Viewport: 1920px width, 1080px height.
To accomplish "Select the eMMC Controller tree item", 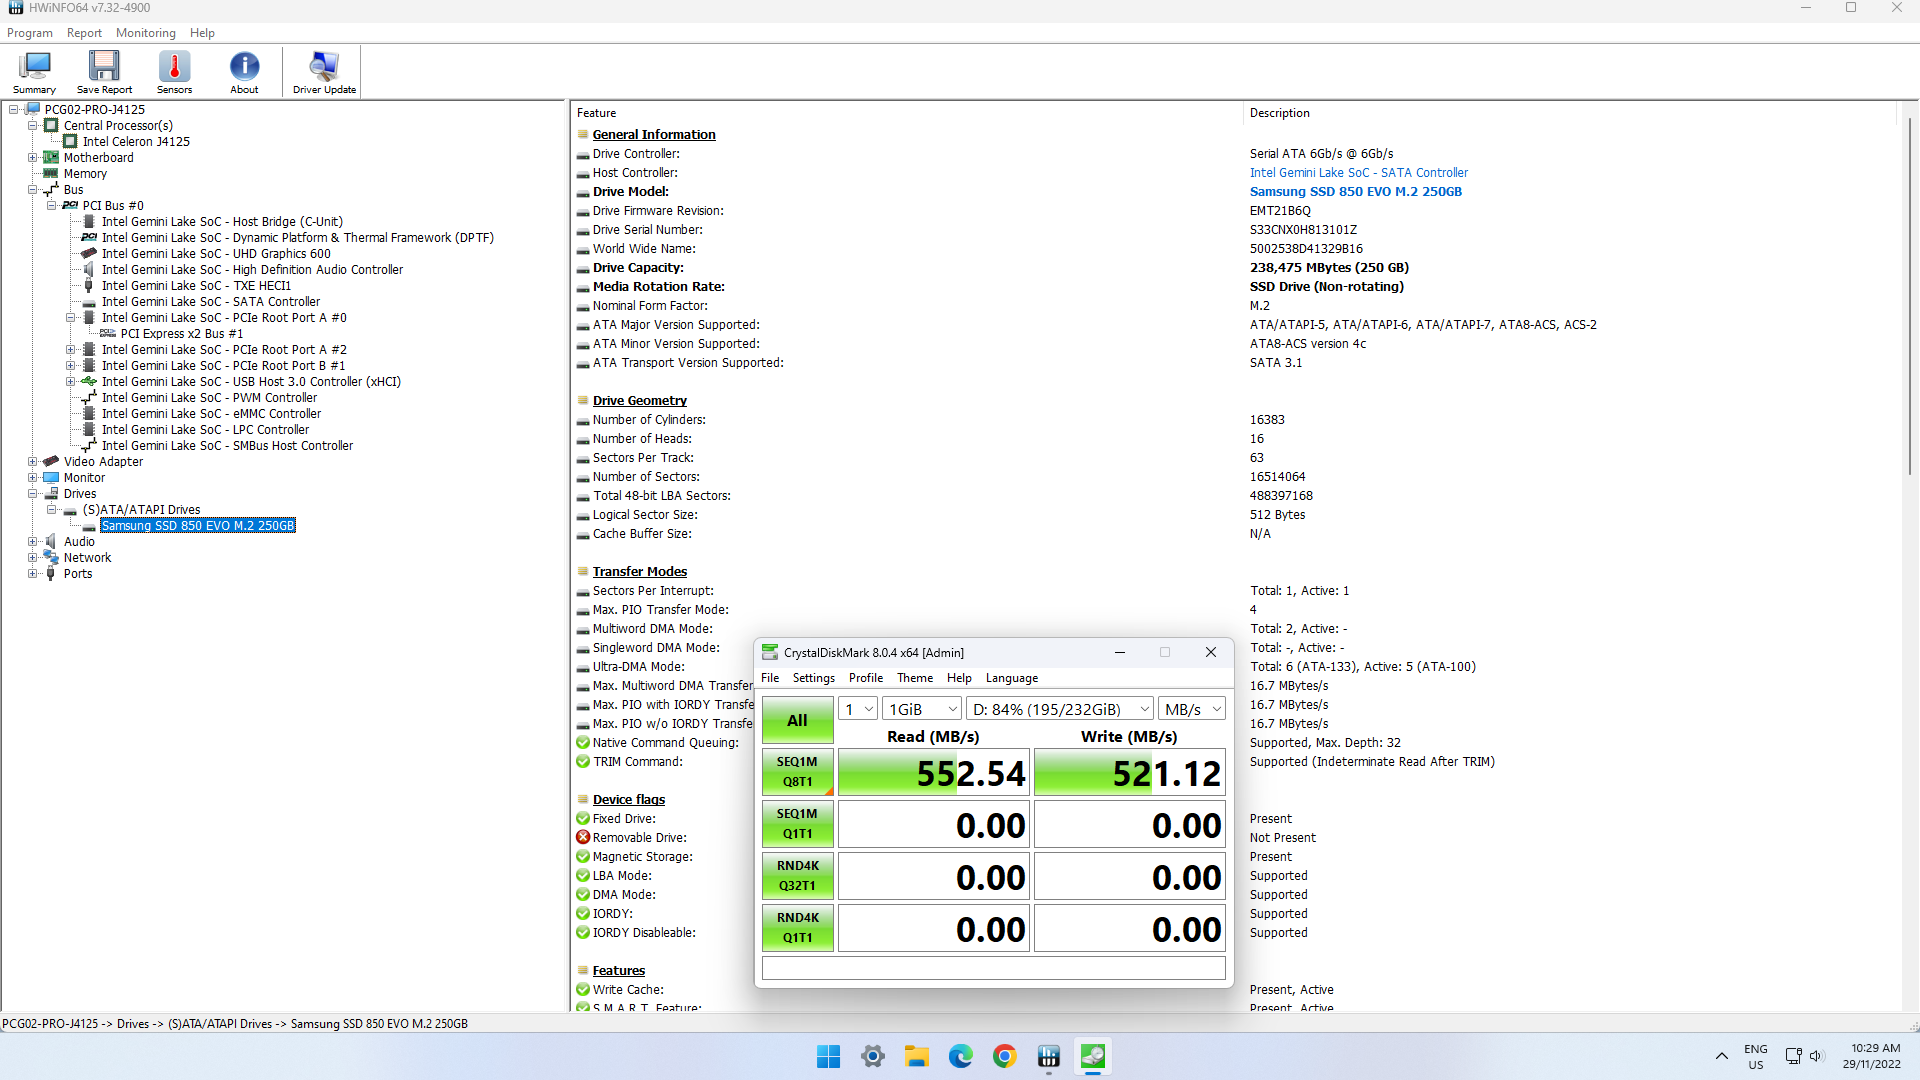I will tap(211, 414).
